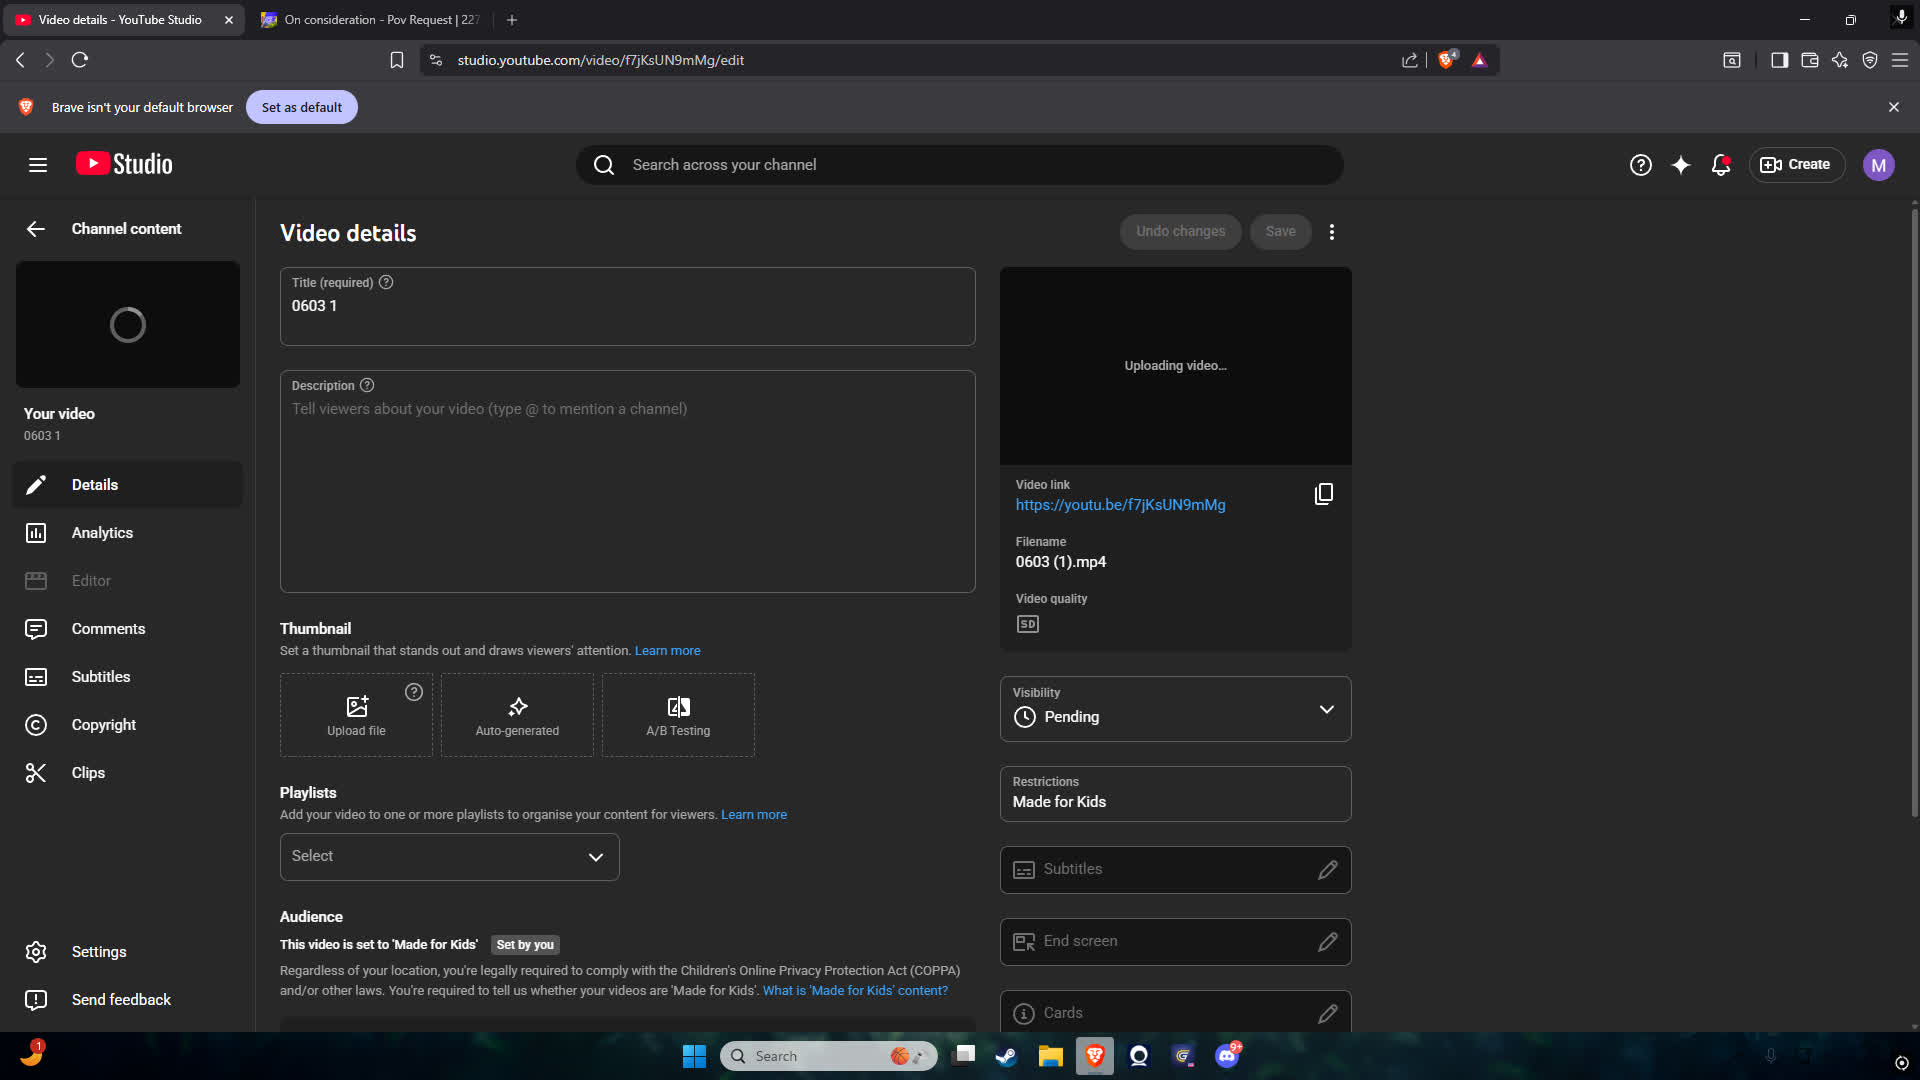Edit End screen using pencil icon
1920x1080 pixels.
point(1327,942)
